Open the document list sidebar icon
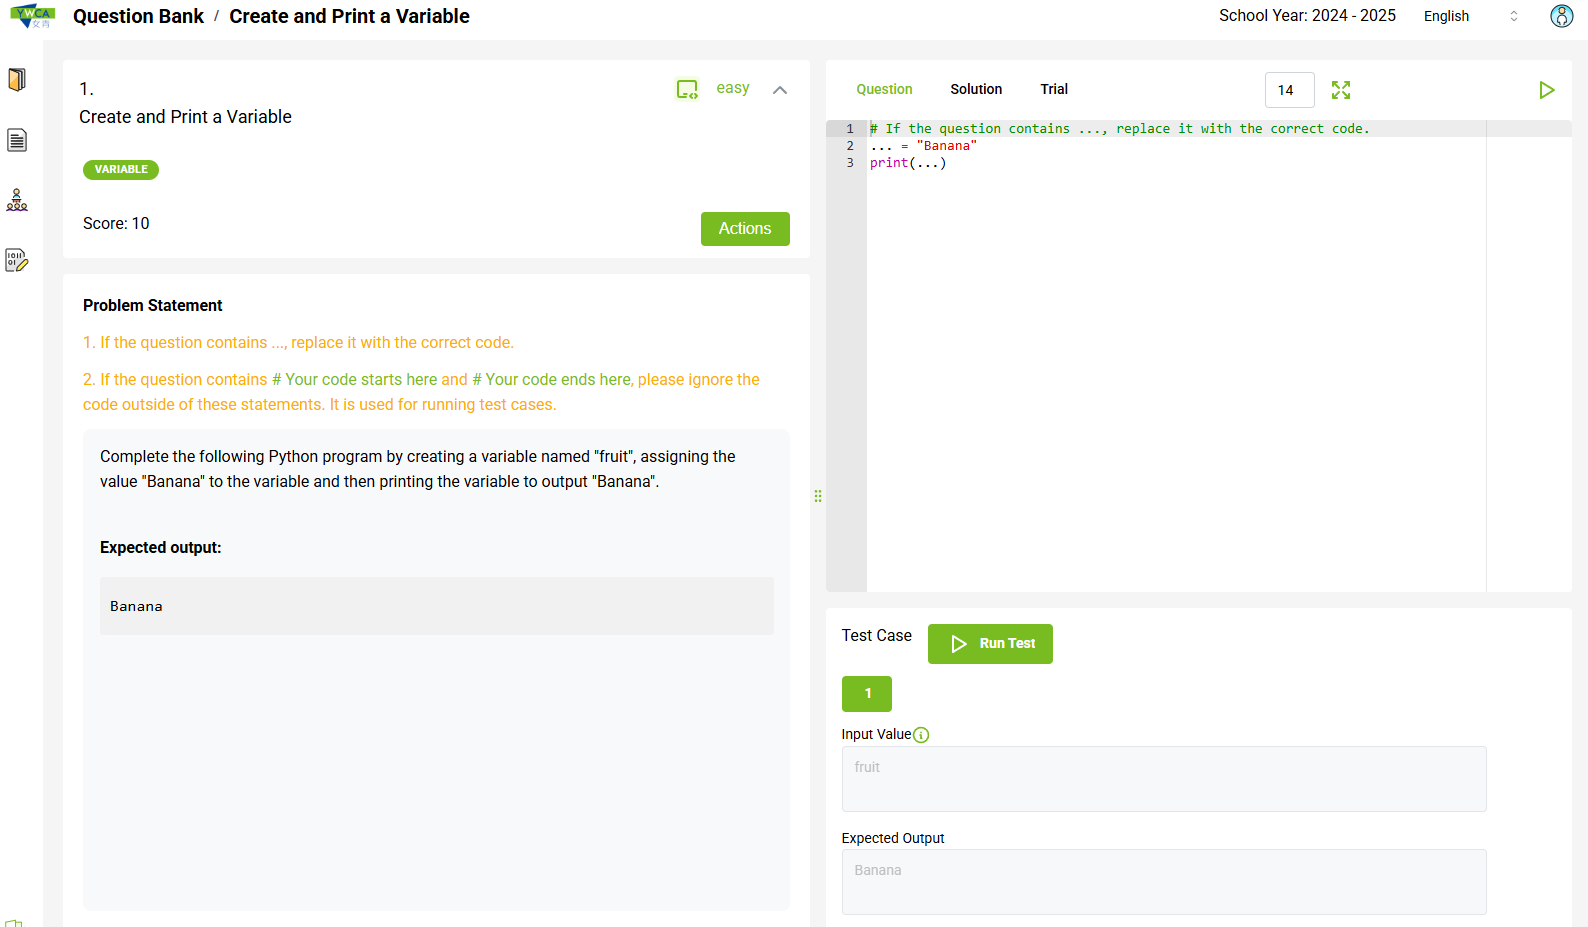 point(17,140)
